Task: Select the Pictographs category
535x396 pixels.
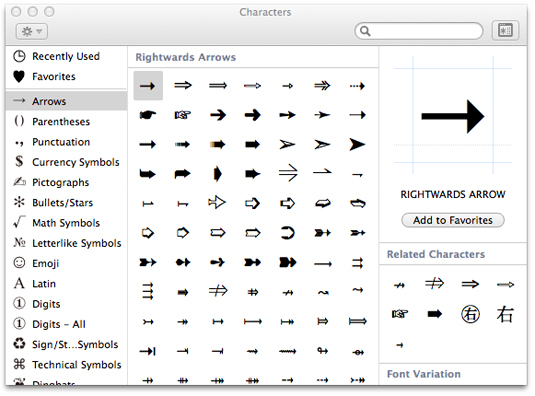Action: pos(66,182)
